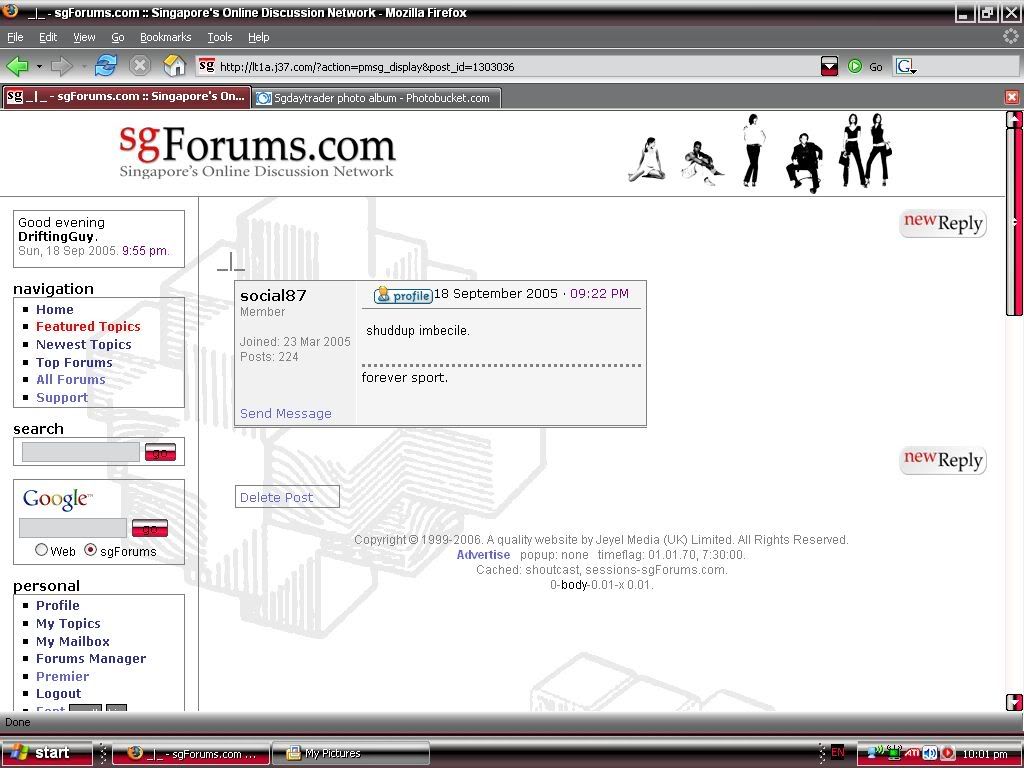Screen dimensions: 1024x768
Task: Click the Firefox throbber activity icon
Action: point(1011,37)
